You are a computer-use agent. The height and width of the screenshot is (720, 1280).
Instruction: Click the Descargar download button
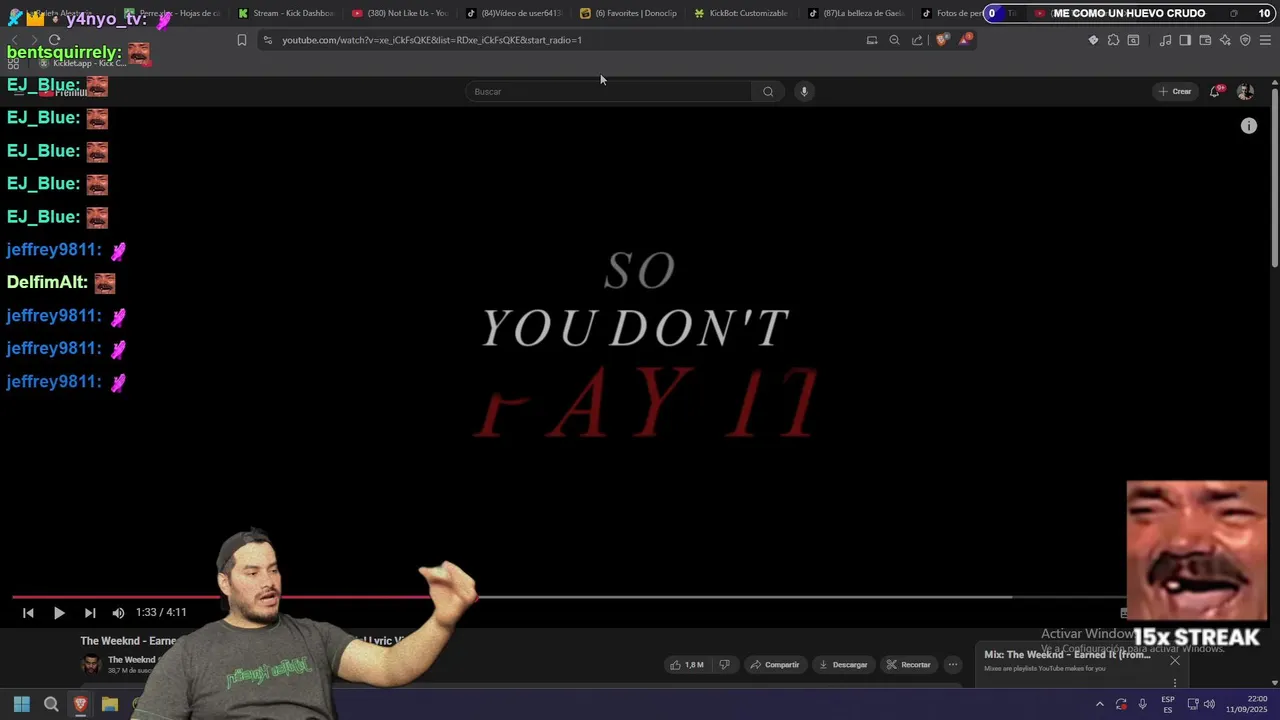point(843,665)
